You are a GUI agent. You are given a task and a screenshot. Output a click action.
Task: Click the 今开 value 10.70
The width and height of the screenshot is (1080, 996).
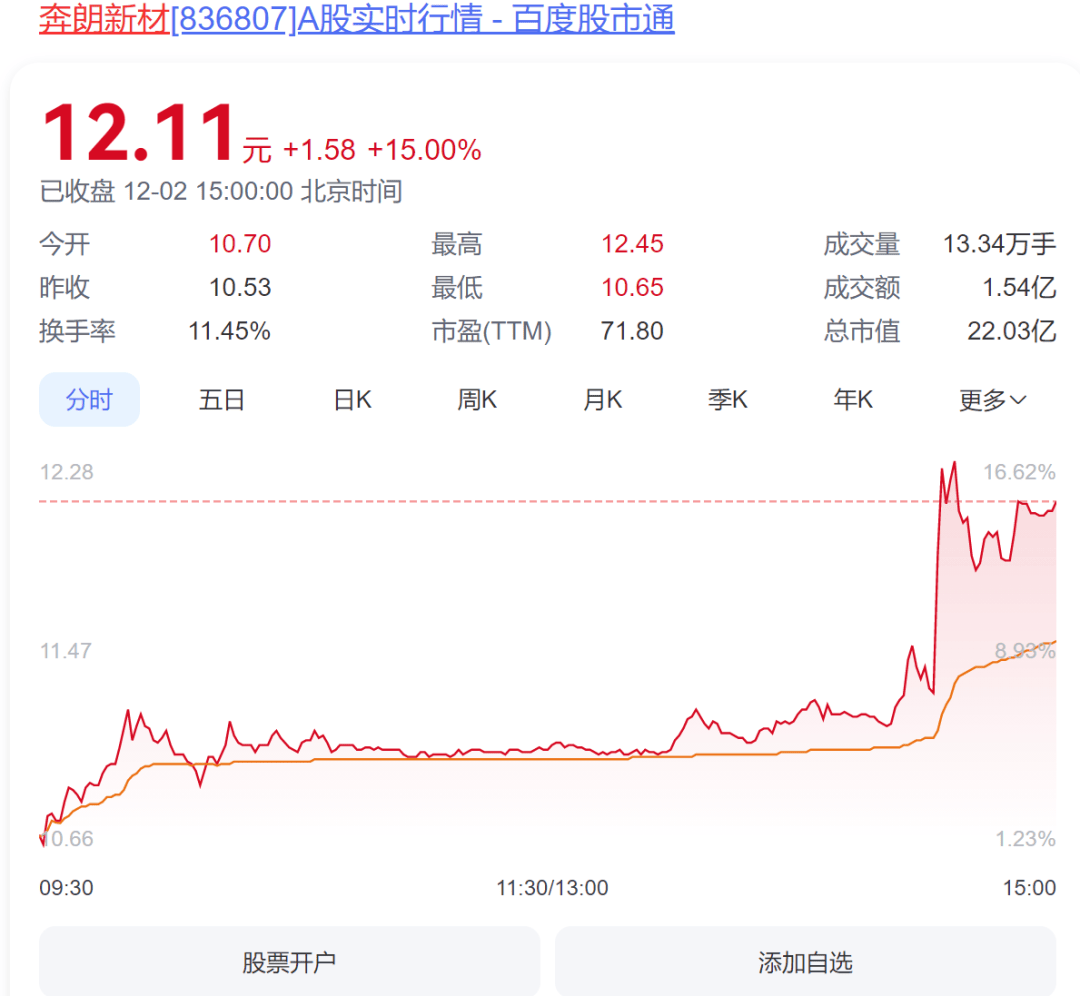(240, 244)
